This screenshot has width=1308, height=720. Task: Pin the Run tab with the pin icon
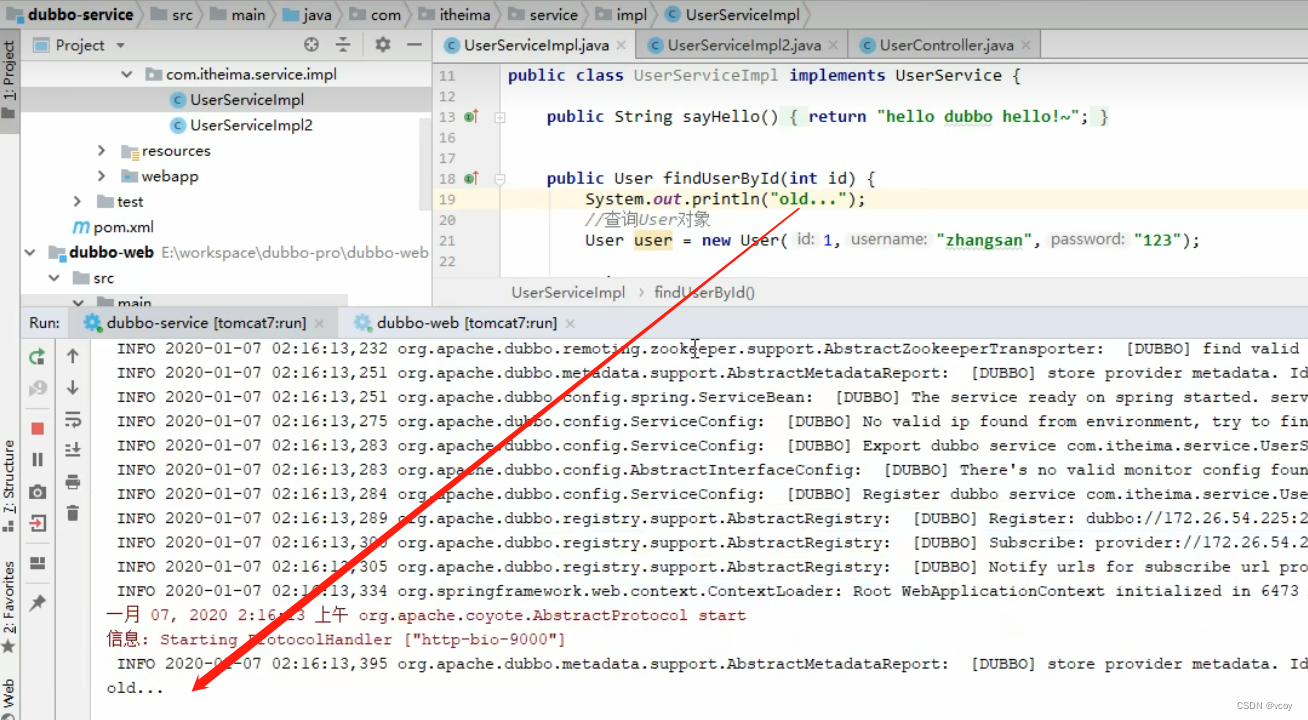[x=37, y=603]
